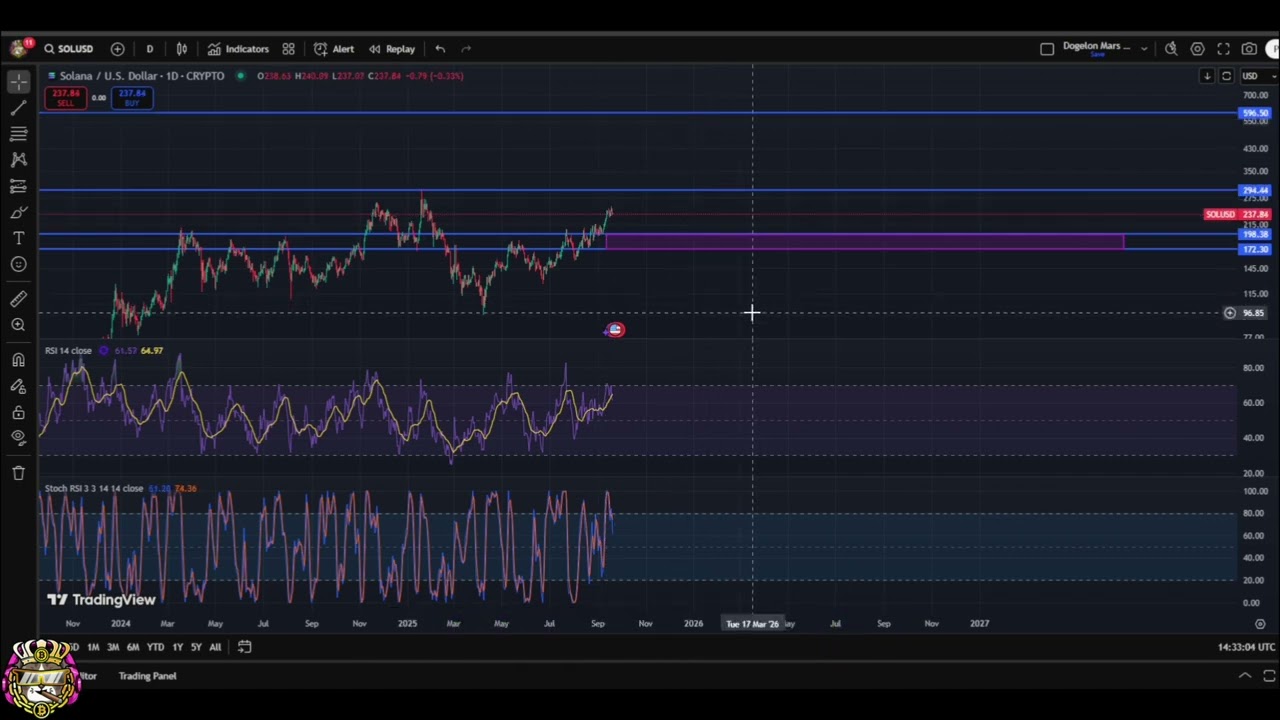The height and width of the screenshot is (720, 1280).
Task: Open the patterns drawing tools
Action: (x=18, y=160)
